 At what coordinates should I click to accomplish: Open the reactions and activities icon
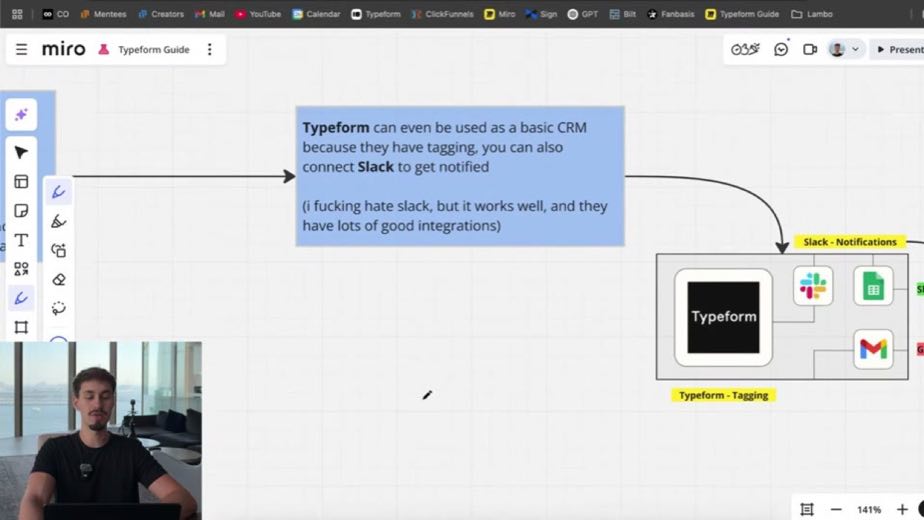click(745, 50)
